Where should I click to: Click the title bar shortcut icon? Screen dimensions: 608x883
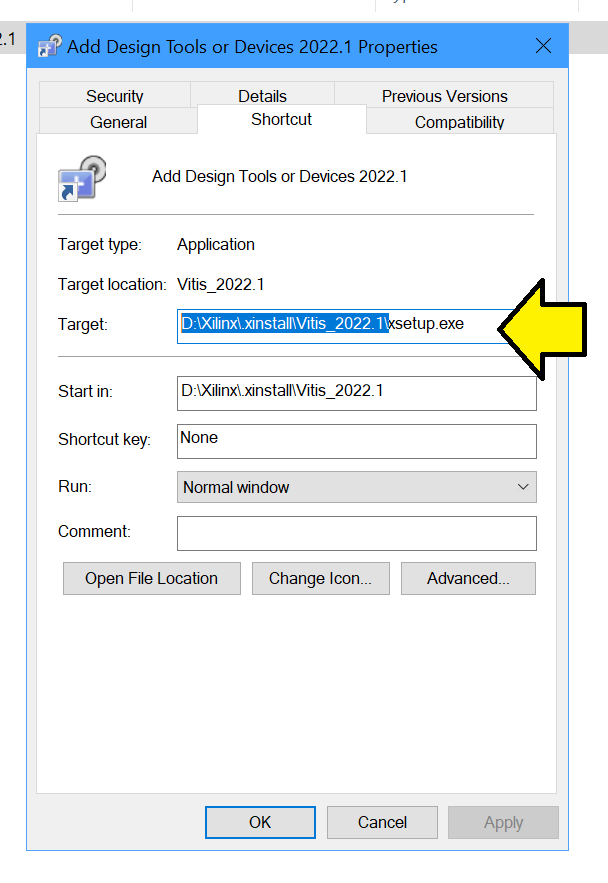point(50,46)
